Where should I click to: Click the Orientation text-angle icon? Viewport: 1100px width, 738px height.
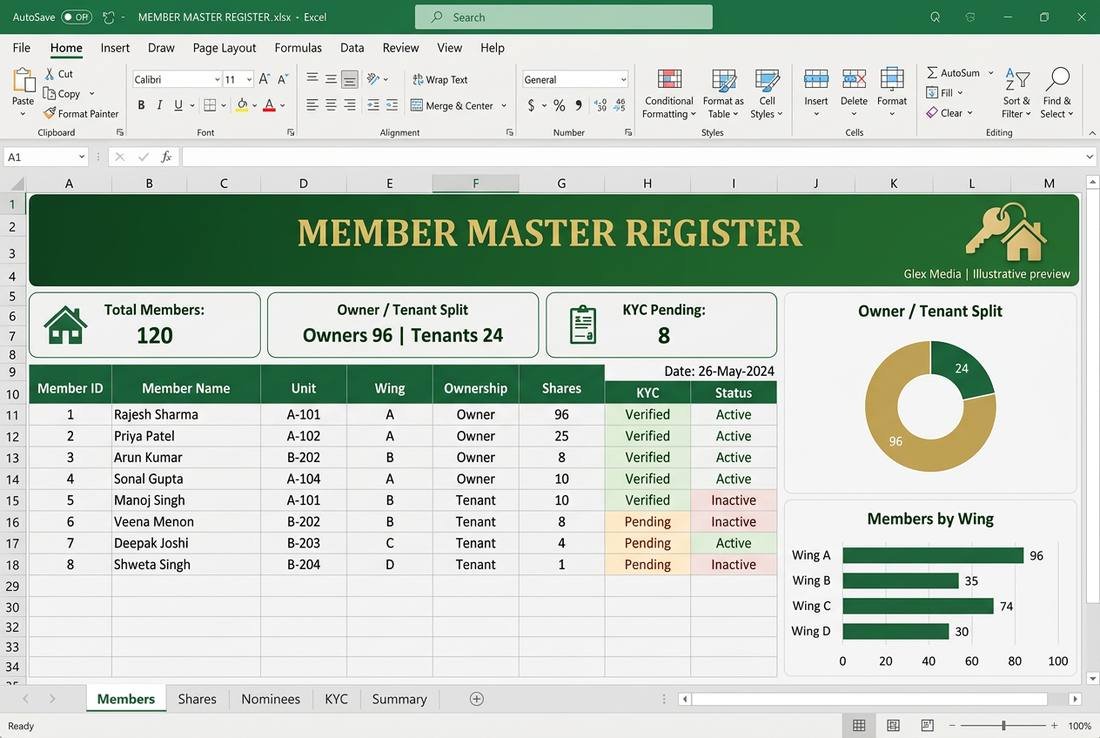(373, 79)
